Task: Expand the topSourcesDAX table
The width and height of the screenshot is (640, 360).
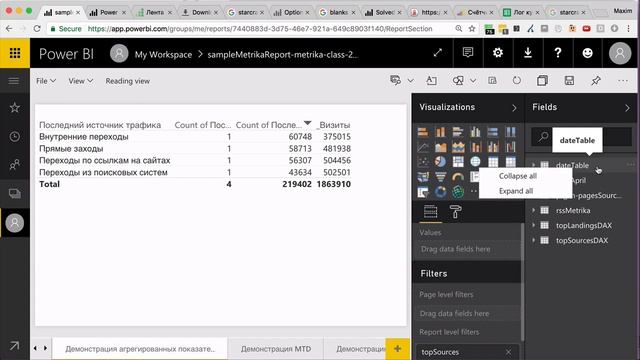Action: pos(533,240)
